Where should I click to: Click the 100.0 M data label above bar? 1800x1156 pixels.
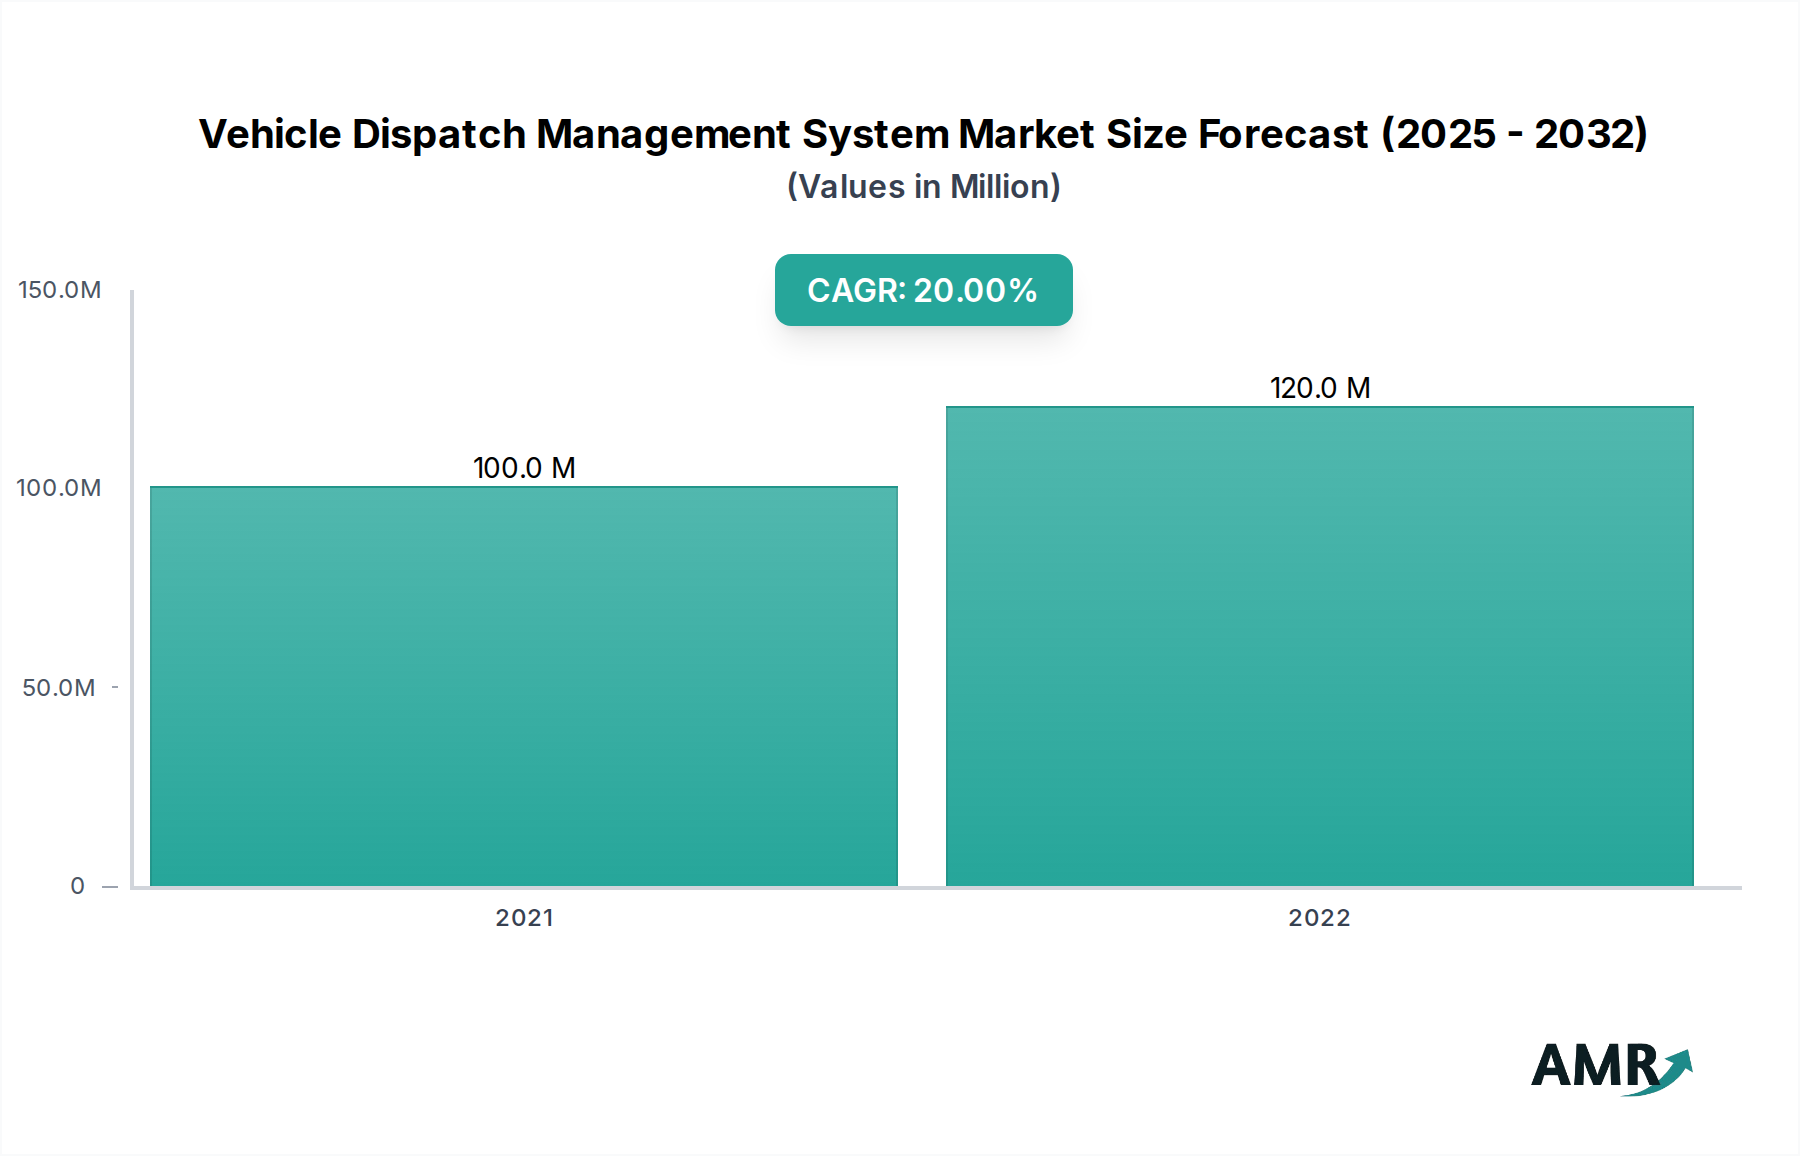point(524,468)
